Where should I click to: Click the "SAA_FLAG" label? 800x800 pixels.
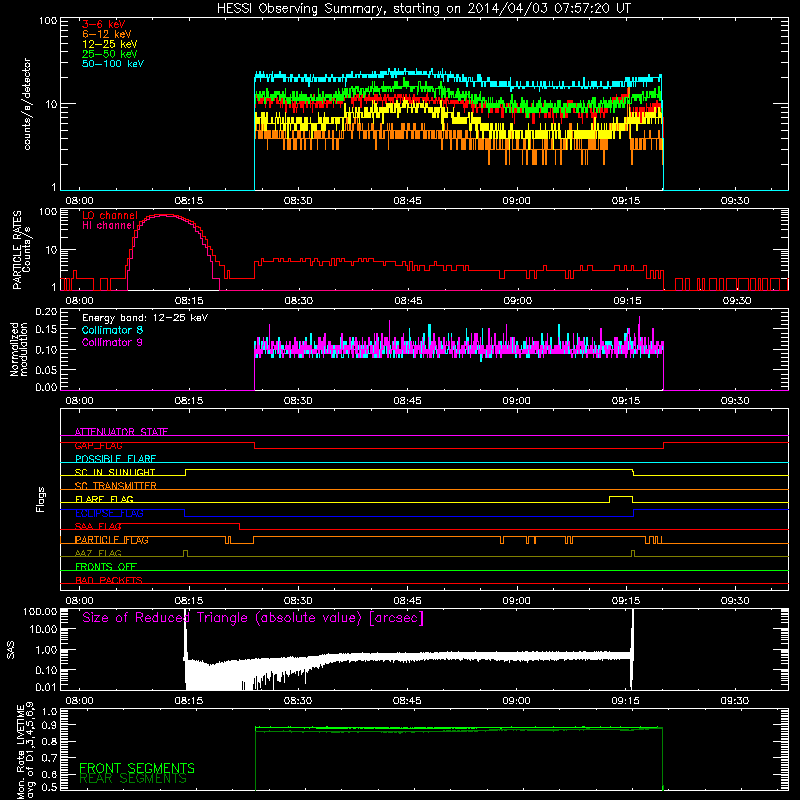(x=98, y=527)
